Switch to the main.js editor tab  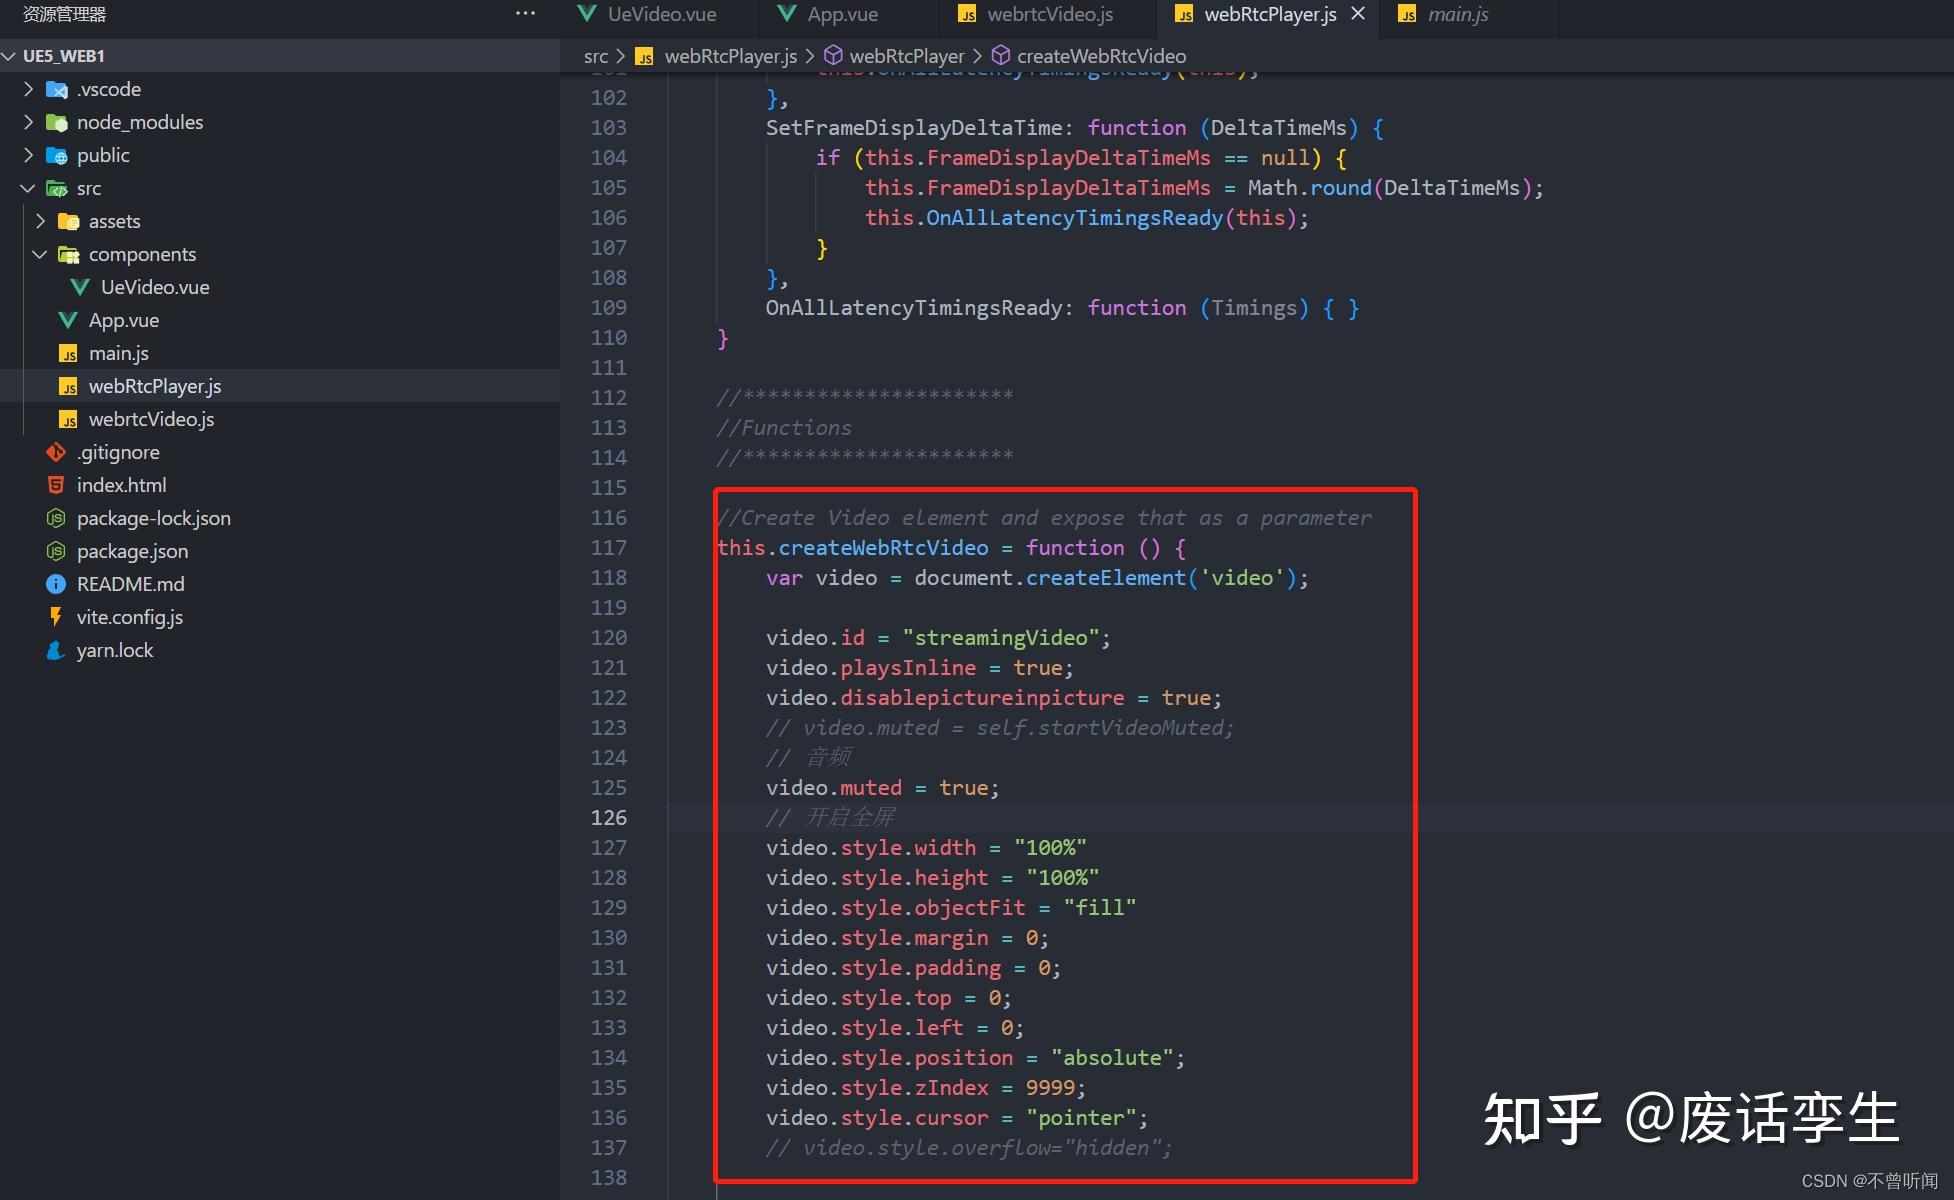(x=1458, y=14)
